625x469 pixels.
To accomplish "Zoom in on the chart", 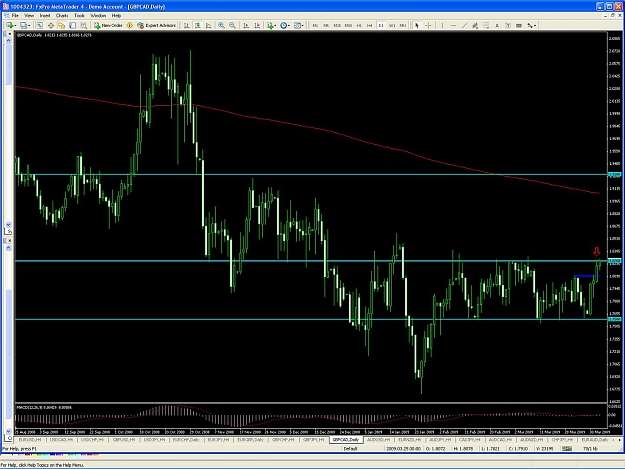I will 221,25.
